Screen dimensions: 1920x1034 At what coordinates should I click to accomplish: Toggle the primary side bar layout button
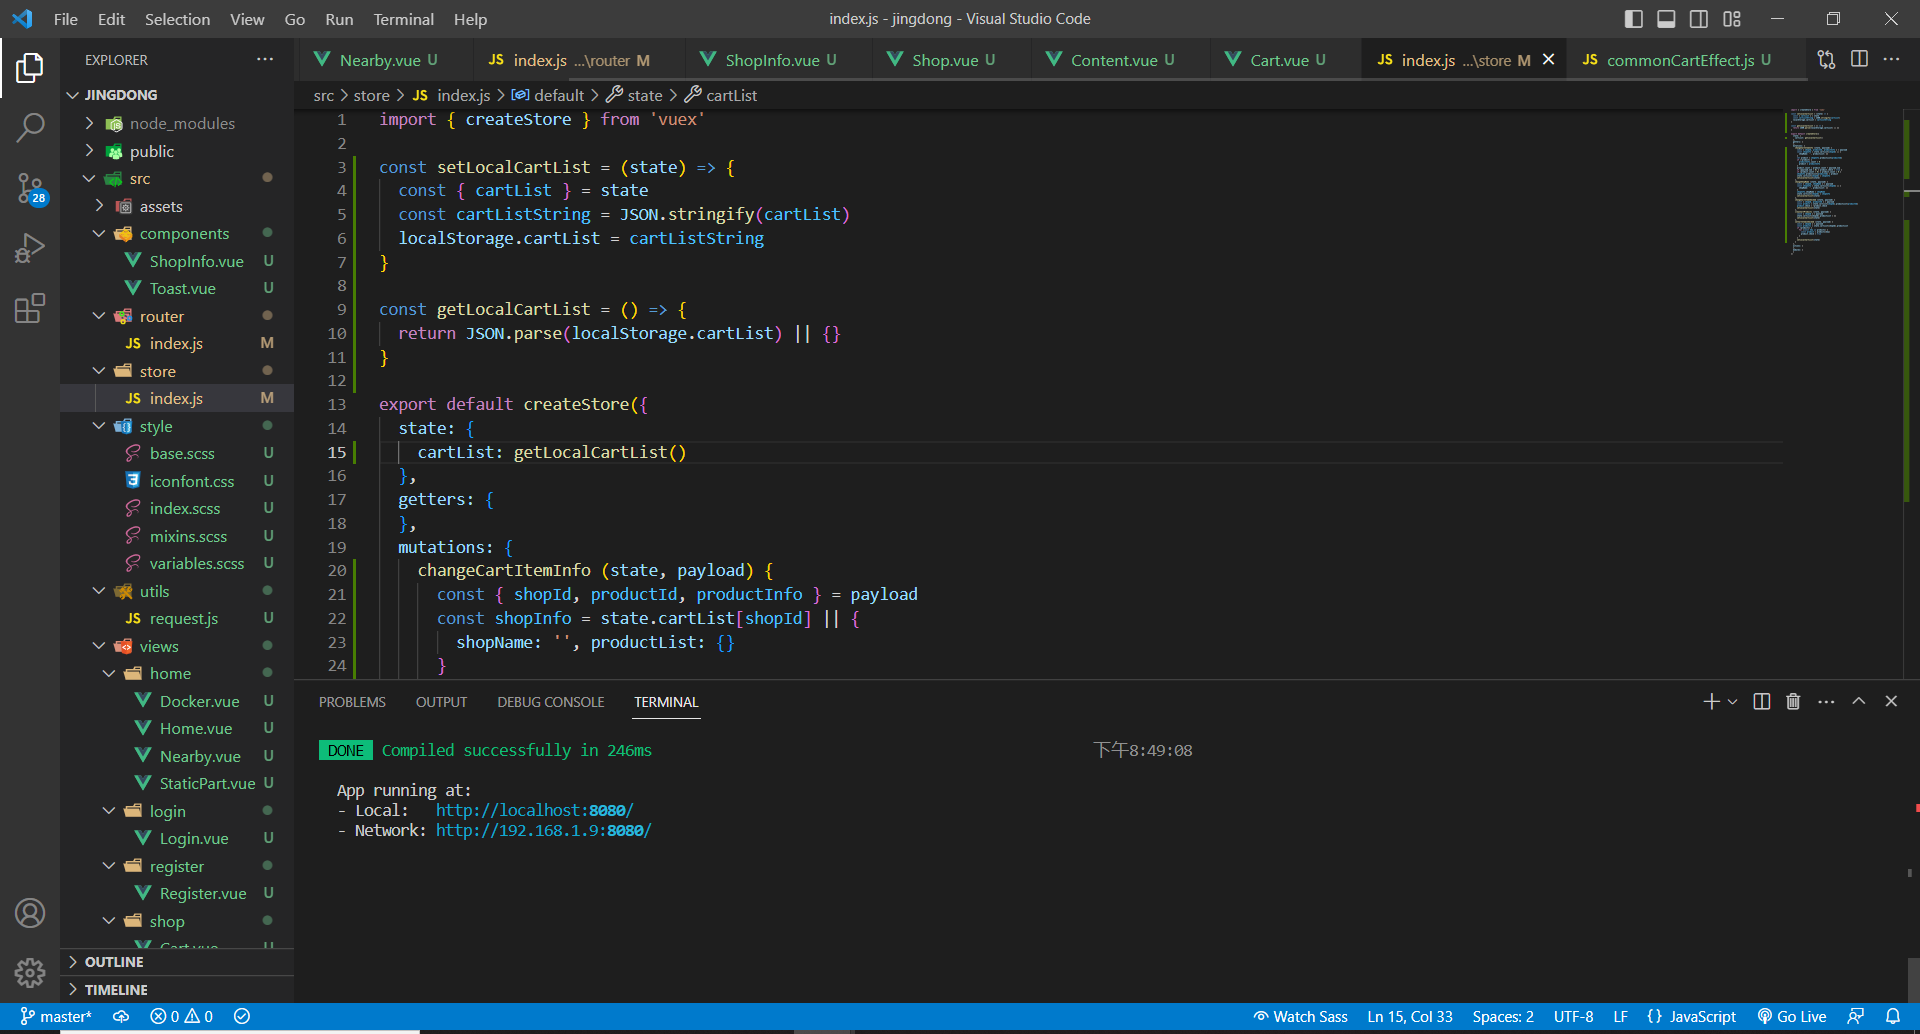coord(1634,19)
